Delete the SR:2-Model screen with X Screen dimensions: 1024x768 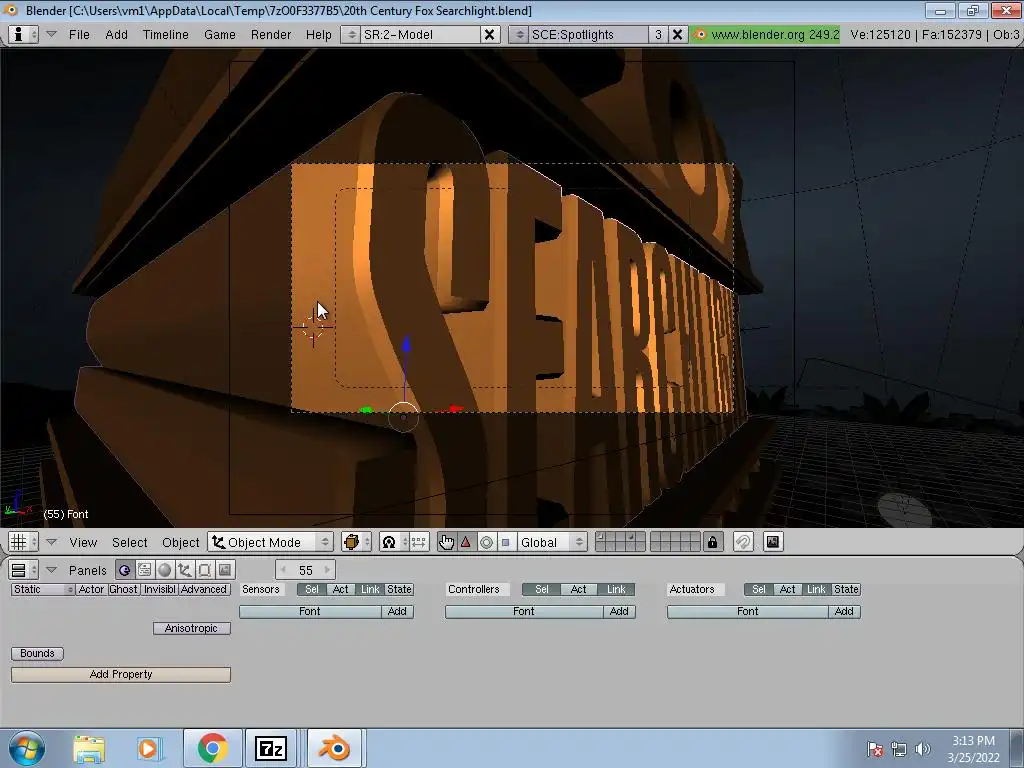coord(488,35)
